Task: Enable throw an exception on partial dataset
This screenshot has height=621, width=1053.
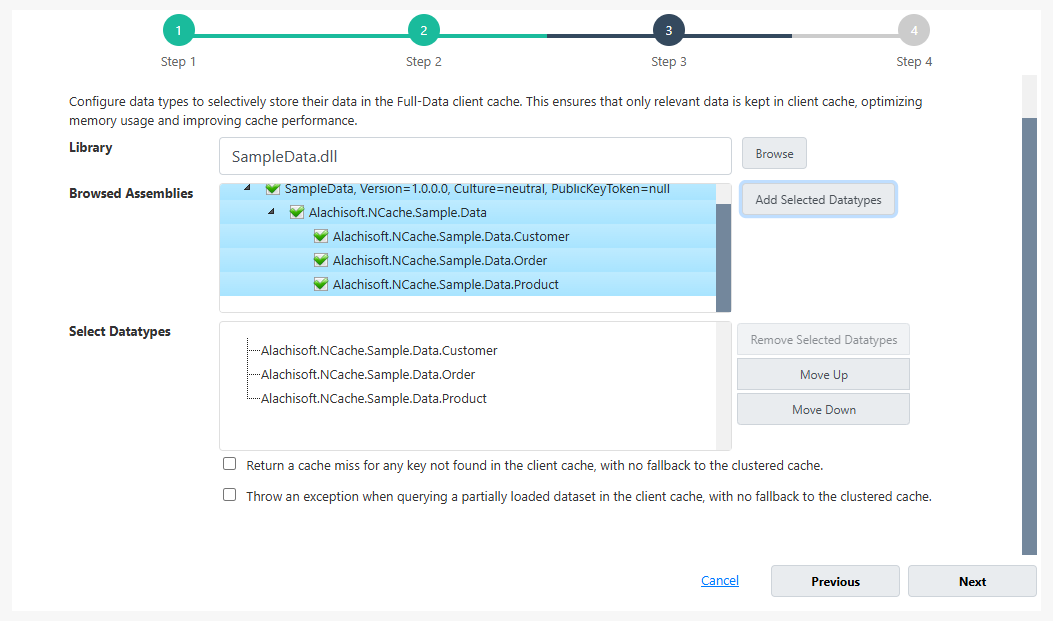Action: [230, 495]
